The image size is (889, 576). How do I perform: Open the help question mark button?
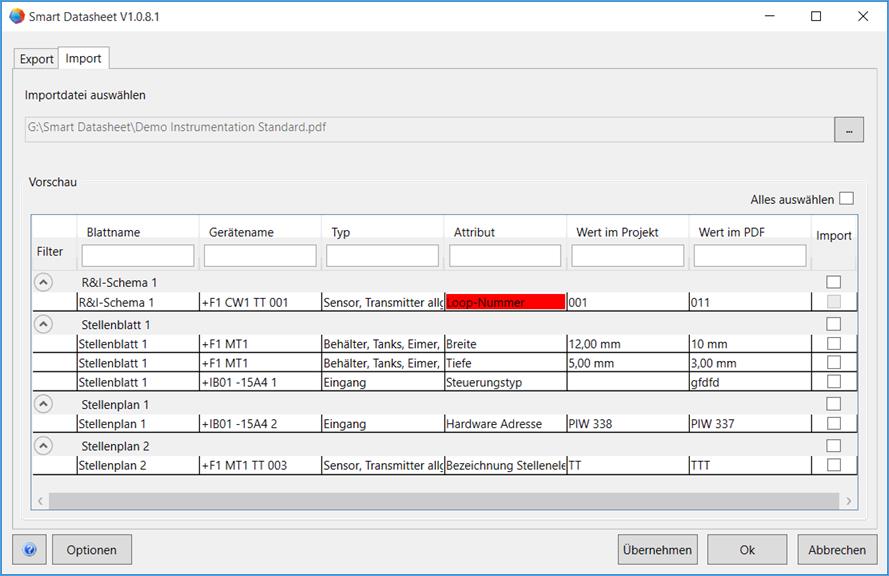pyautogui.click(x=29, y=549)
